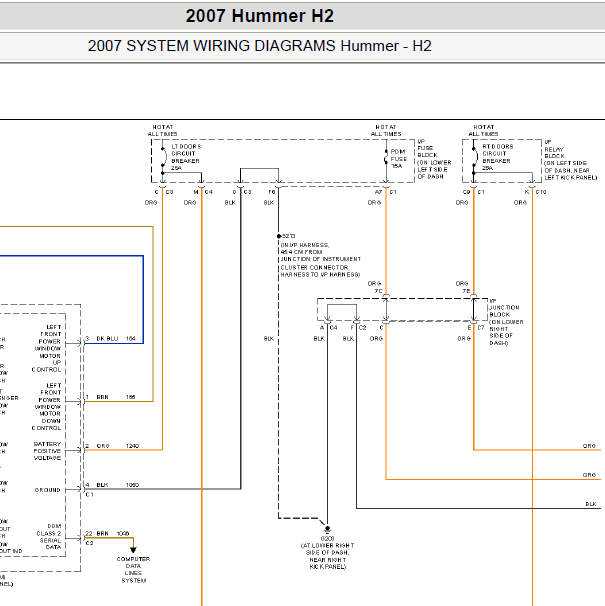Click the "BLK 1050" wire label
Image resolution: width=605 pixels, height=606 pixels.
pyautogui.click(x=118, y=485)
